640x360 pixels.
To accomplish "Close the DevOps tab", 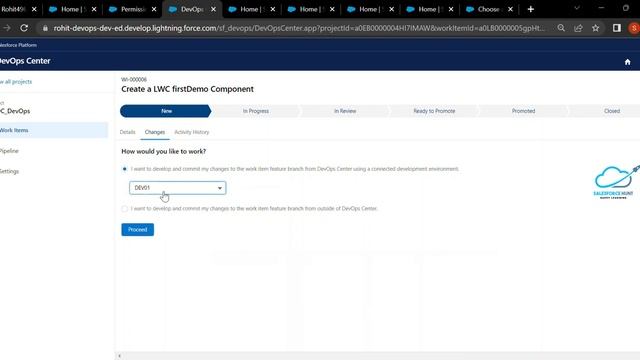I will point(213,9).
